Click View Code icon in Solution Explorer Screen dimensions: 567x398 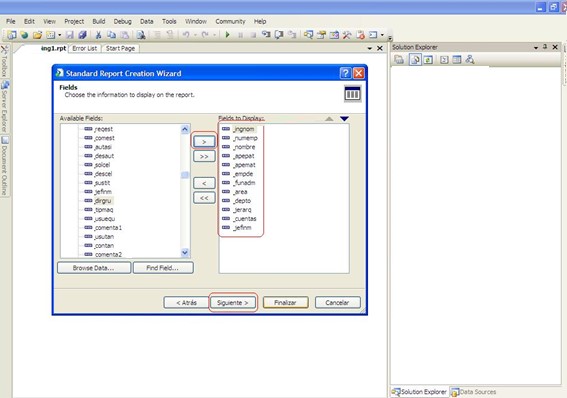(444, 60)
